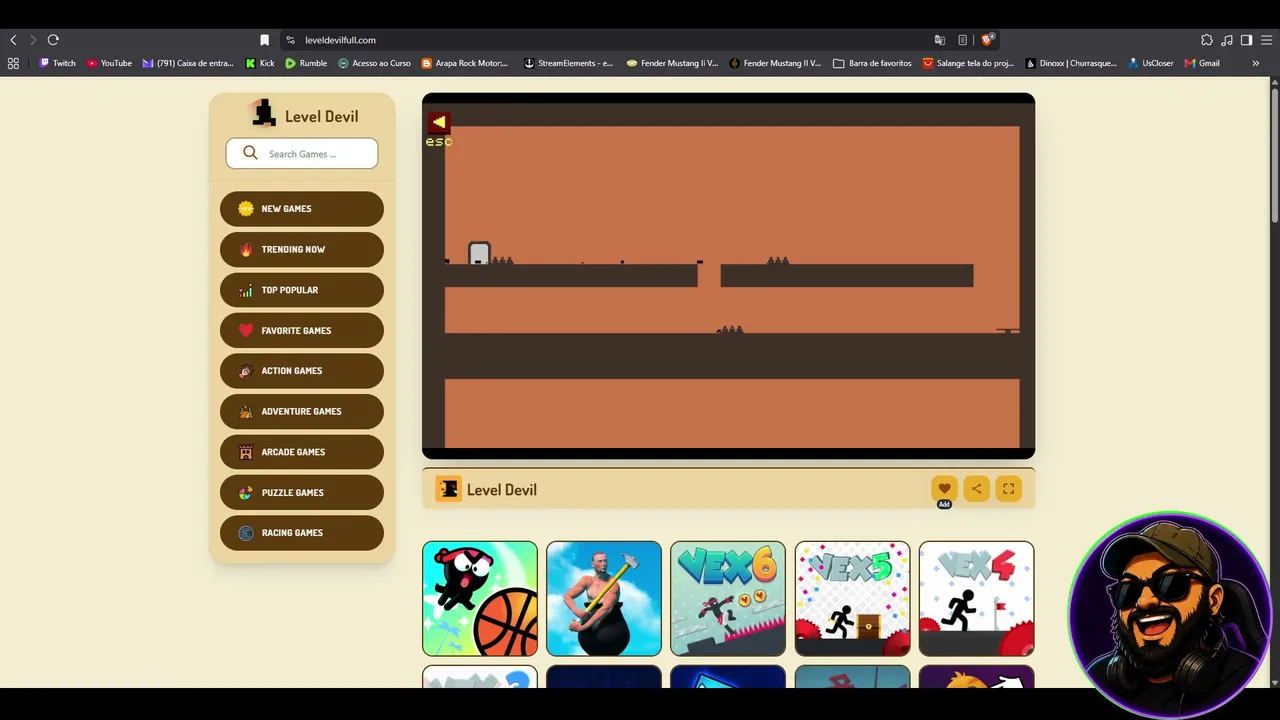Screen dimensions: 1280x720
Task: Open the Adventure Games category
Action: (302, 411)
